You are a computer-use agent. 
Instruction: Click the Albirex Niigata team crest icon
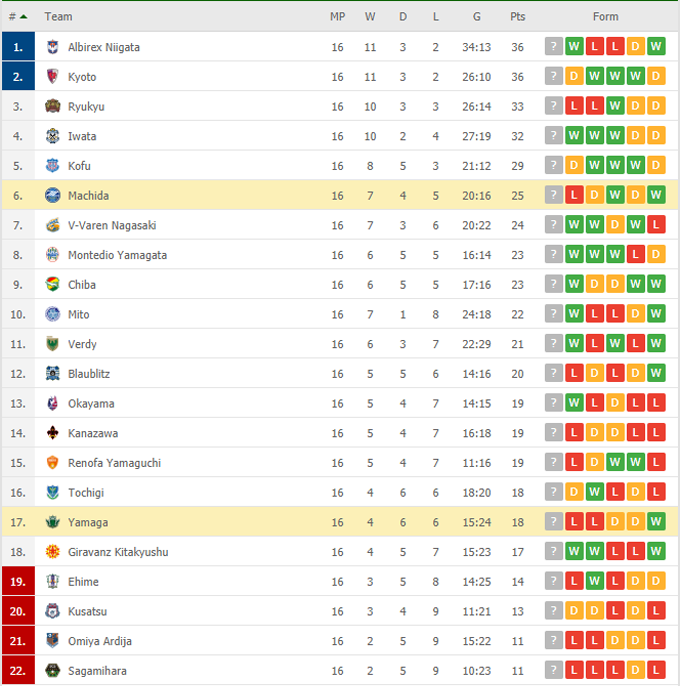tap(53, 47)
